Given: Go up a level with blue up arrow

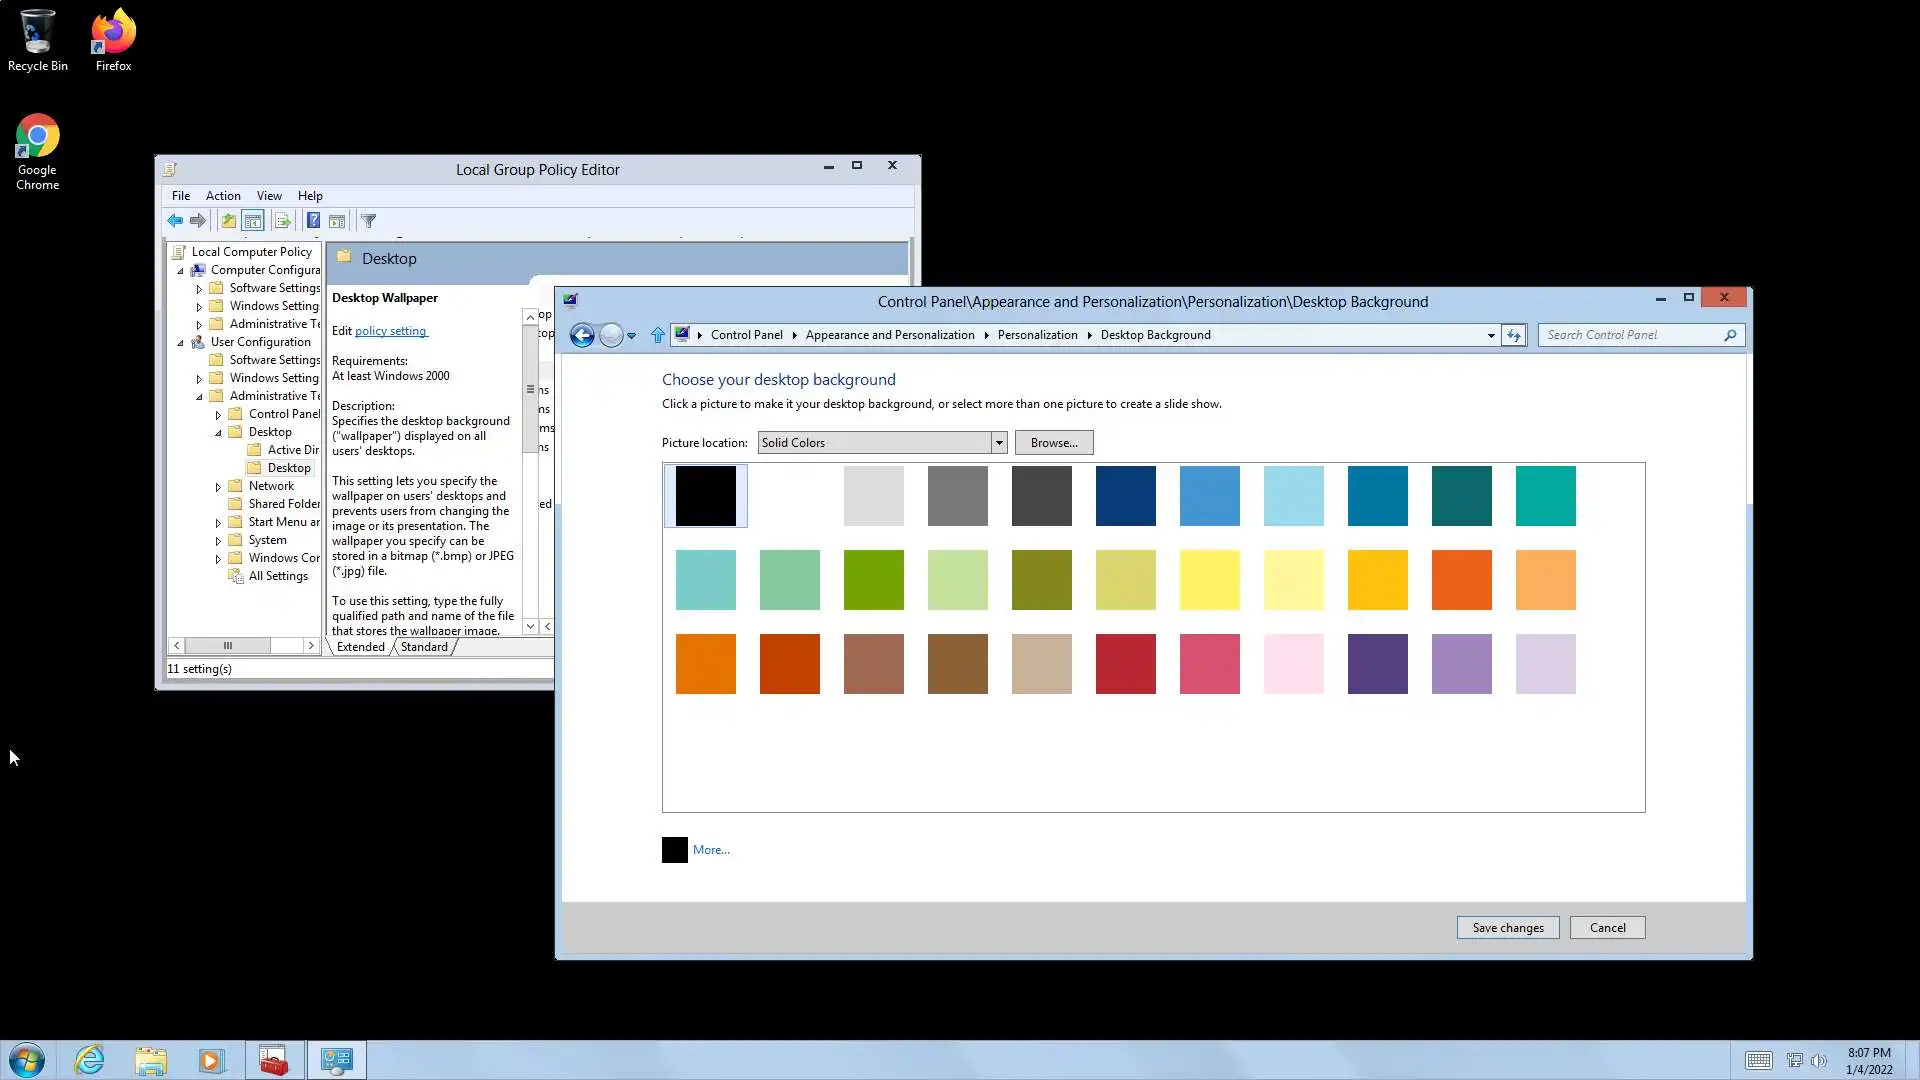Looking at the screenshot, I should pos(657,335).
